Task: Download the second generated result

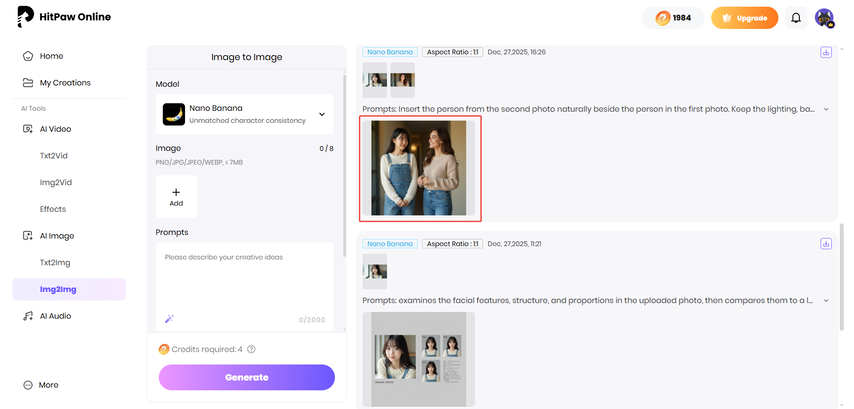Action: (826, 243)
